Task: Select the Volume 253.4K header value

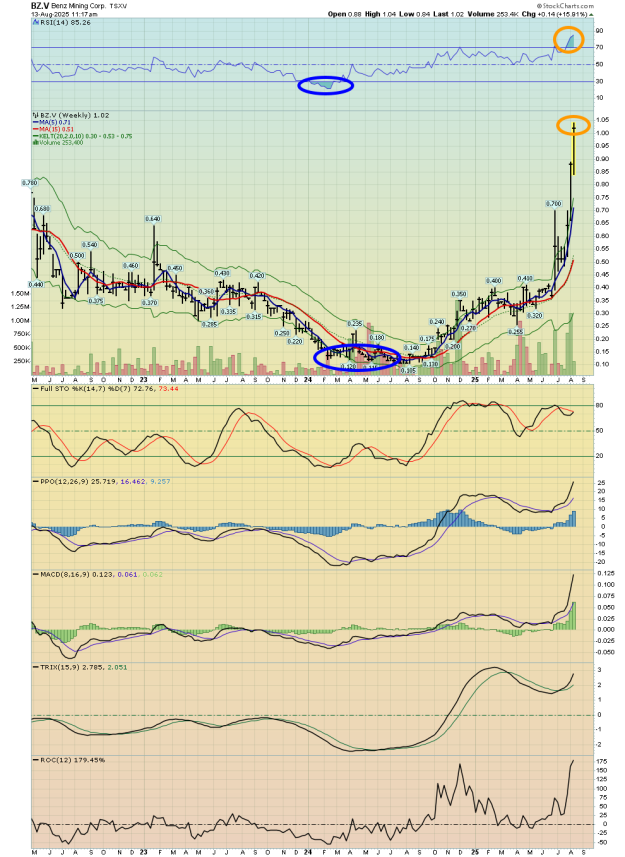Action: (x=492, y=14)
